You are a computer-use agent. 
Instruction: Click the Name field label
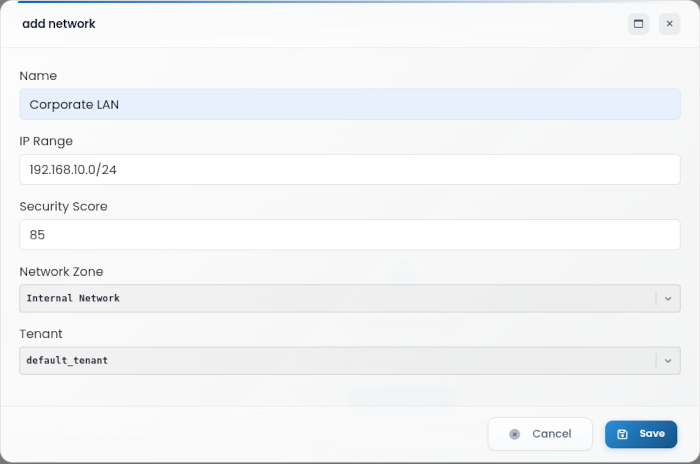pyautogui.click(x=38, y=76)
